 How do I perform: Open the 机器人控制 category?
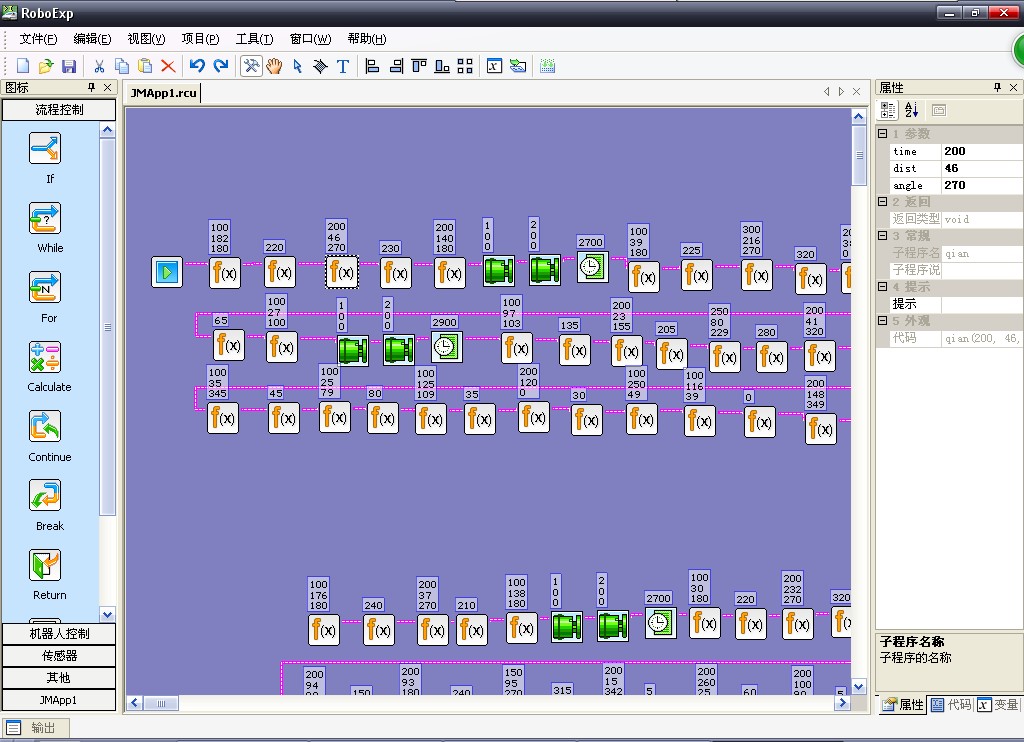point(59,634)
